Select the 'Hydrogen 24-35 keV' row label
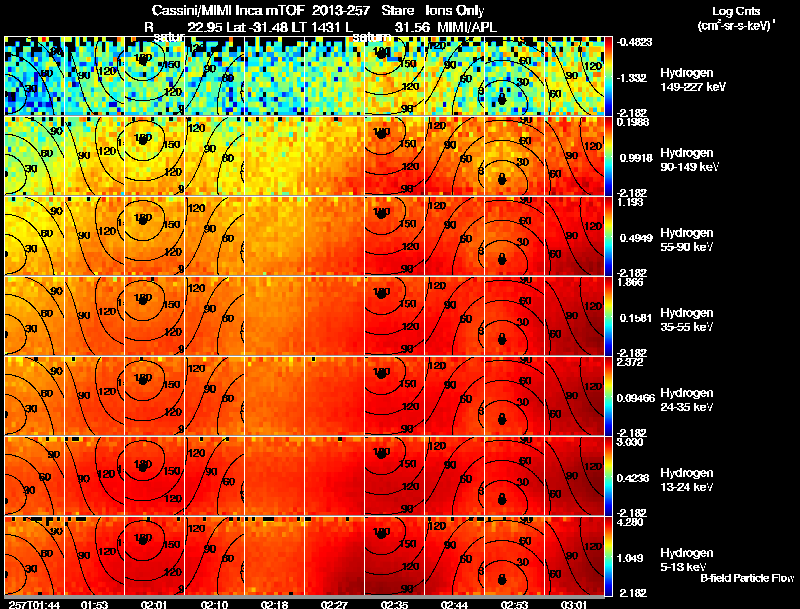This screenshot has height=609, width=800. [x=687, y=400]
